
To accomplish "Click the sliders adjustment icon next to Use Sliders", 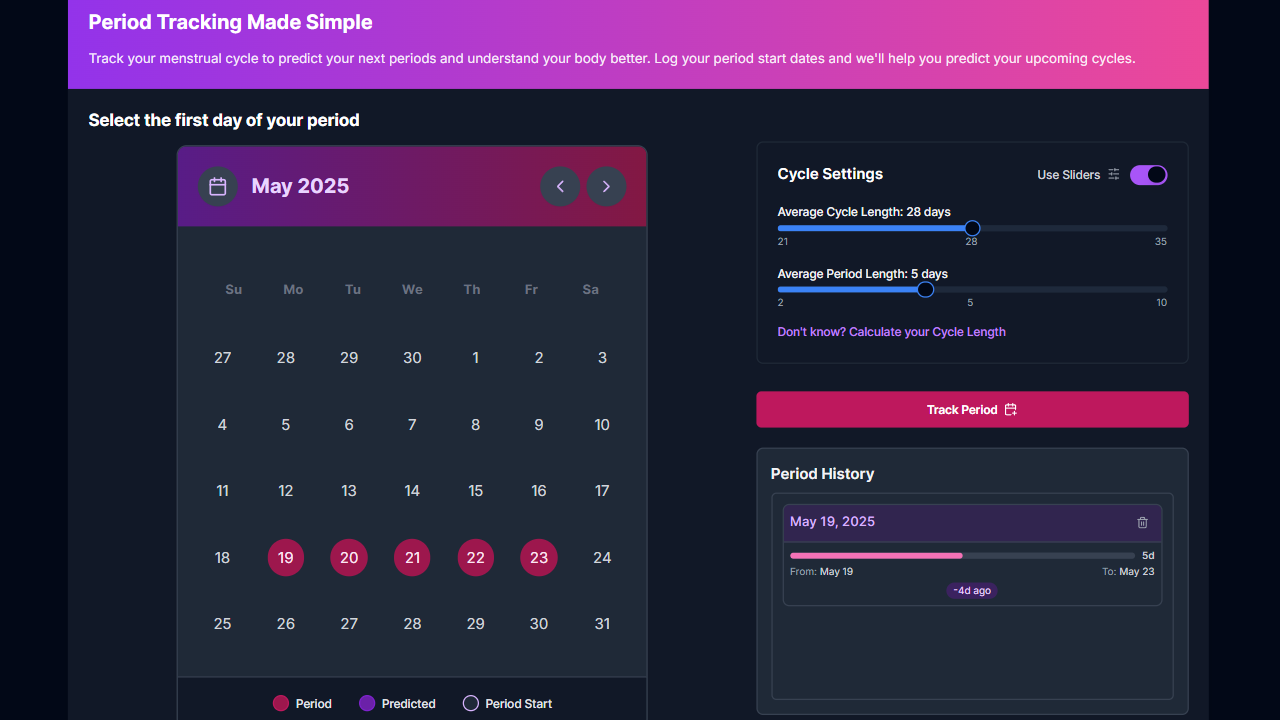I will 1114,175.
